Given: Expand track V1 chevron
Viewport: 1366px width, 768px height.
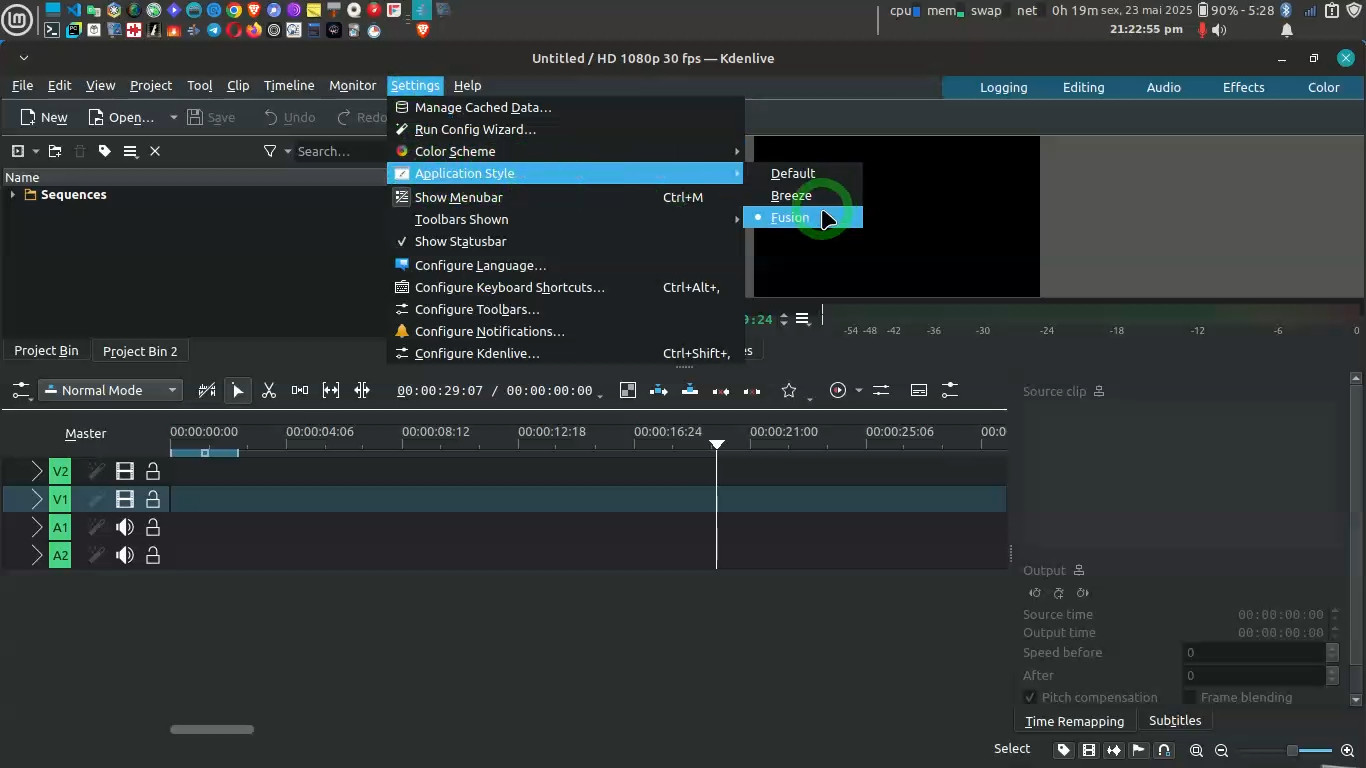Looking at the screenshot, I should (x=37, y=499).
